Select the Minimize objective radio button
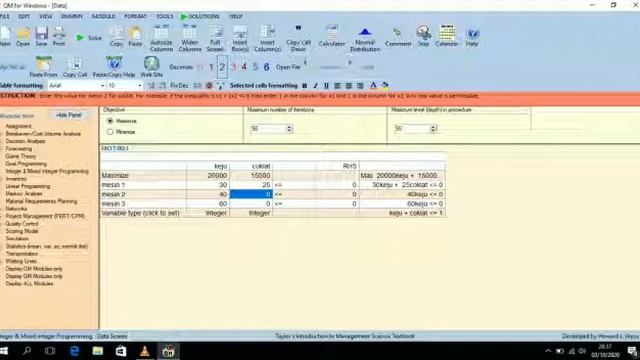 [110, 132]
